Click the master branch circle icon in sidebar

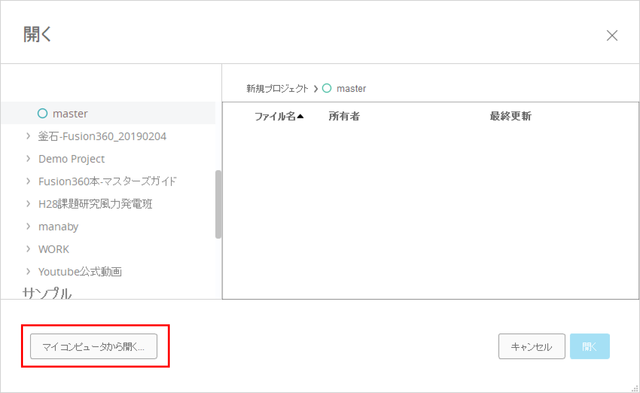[x=42, y=113]
